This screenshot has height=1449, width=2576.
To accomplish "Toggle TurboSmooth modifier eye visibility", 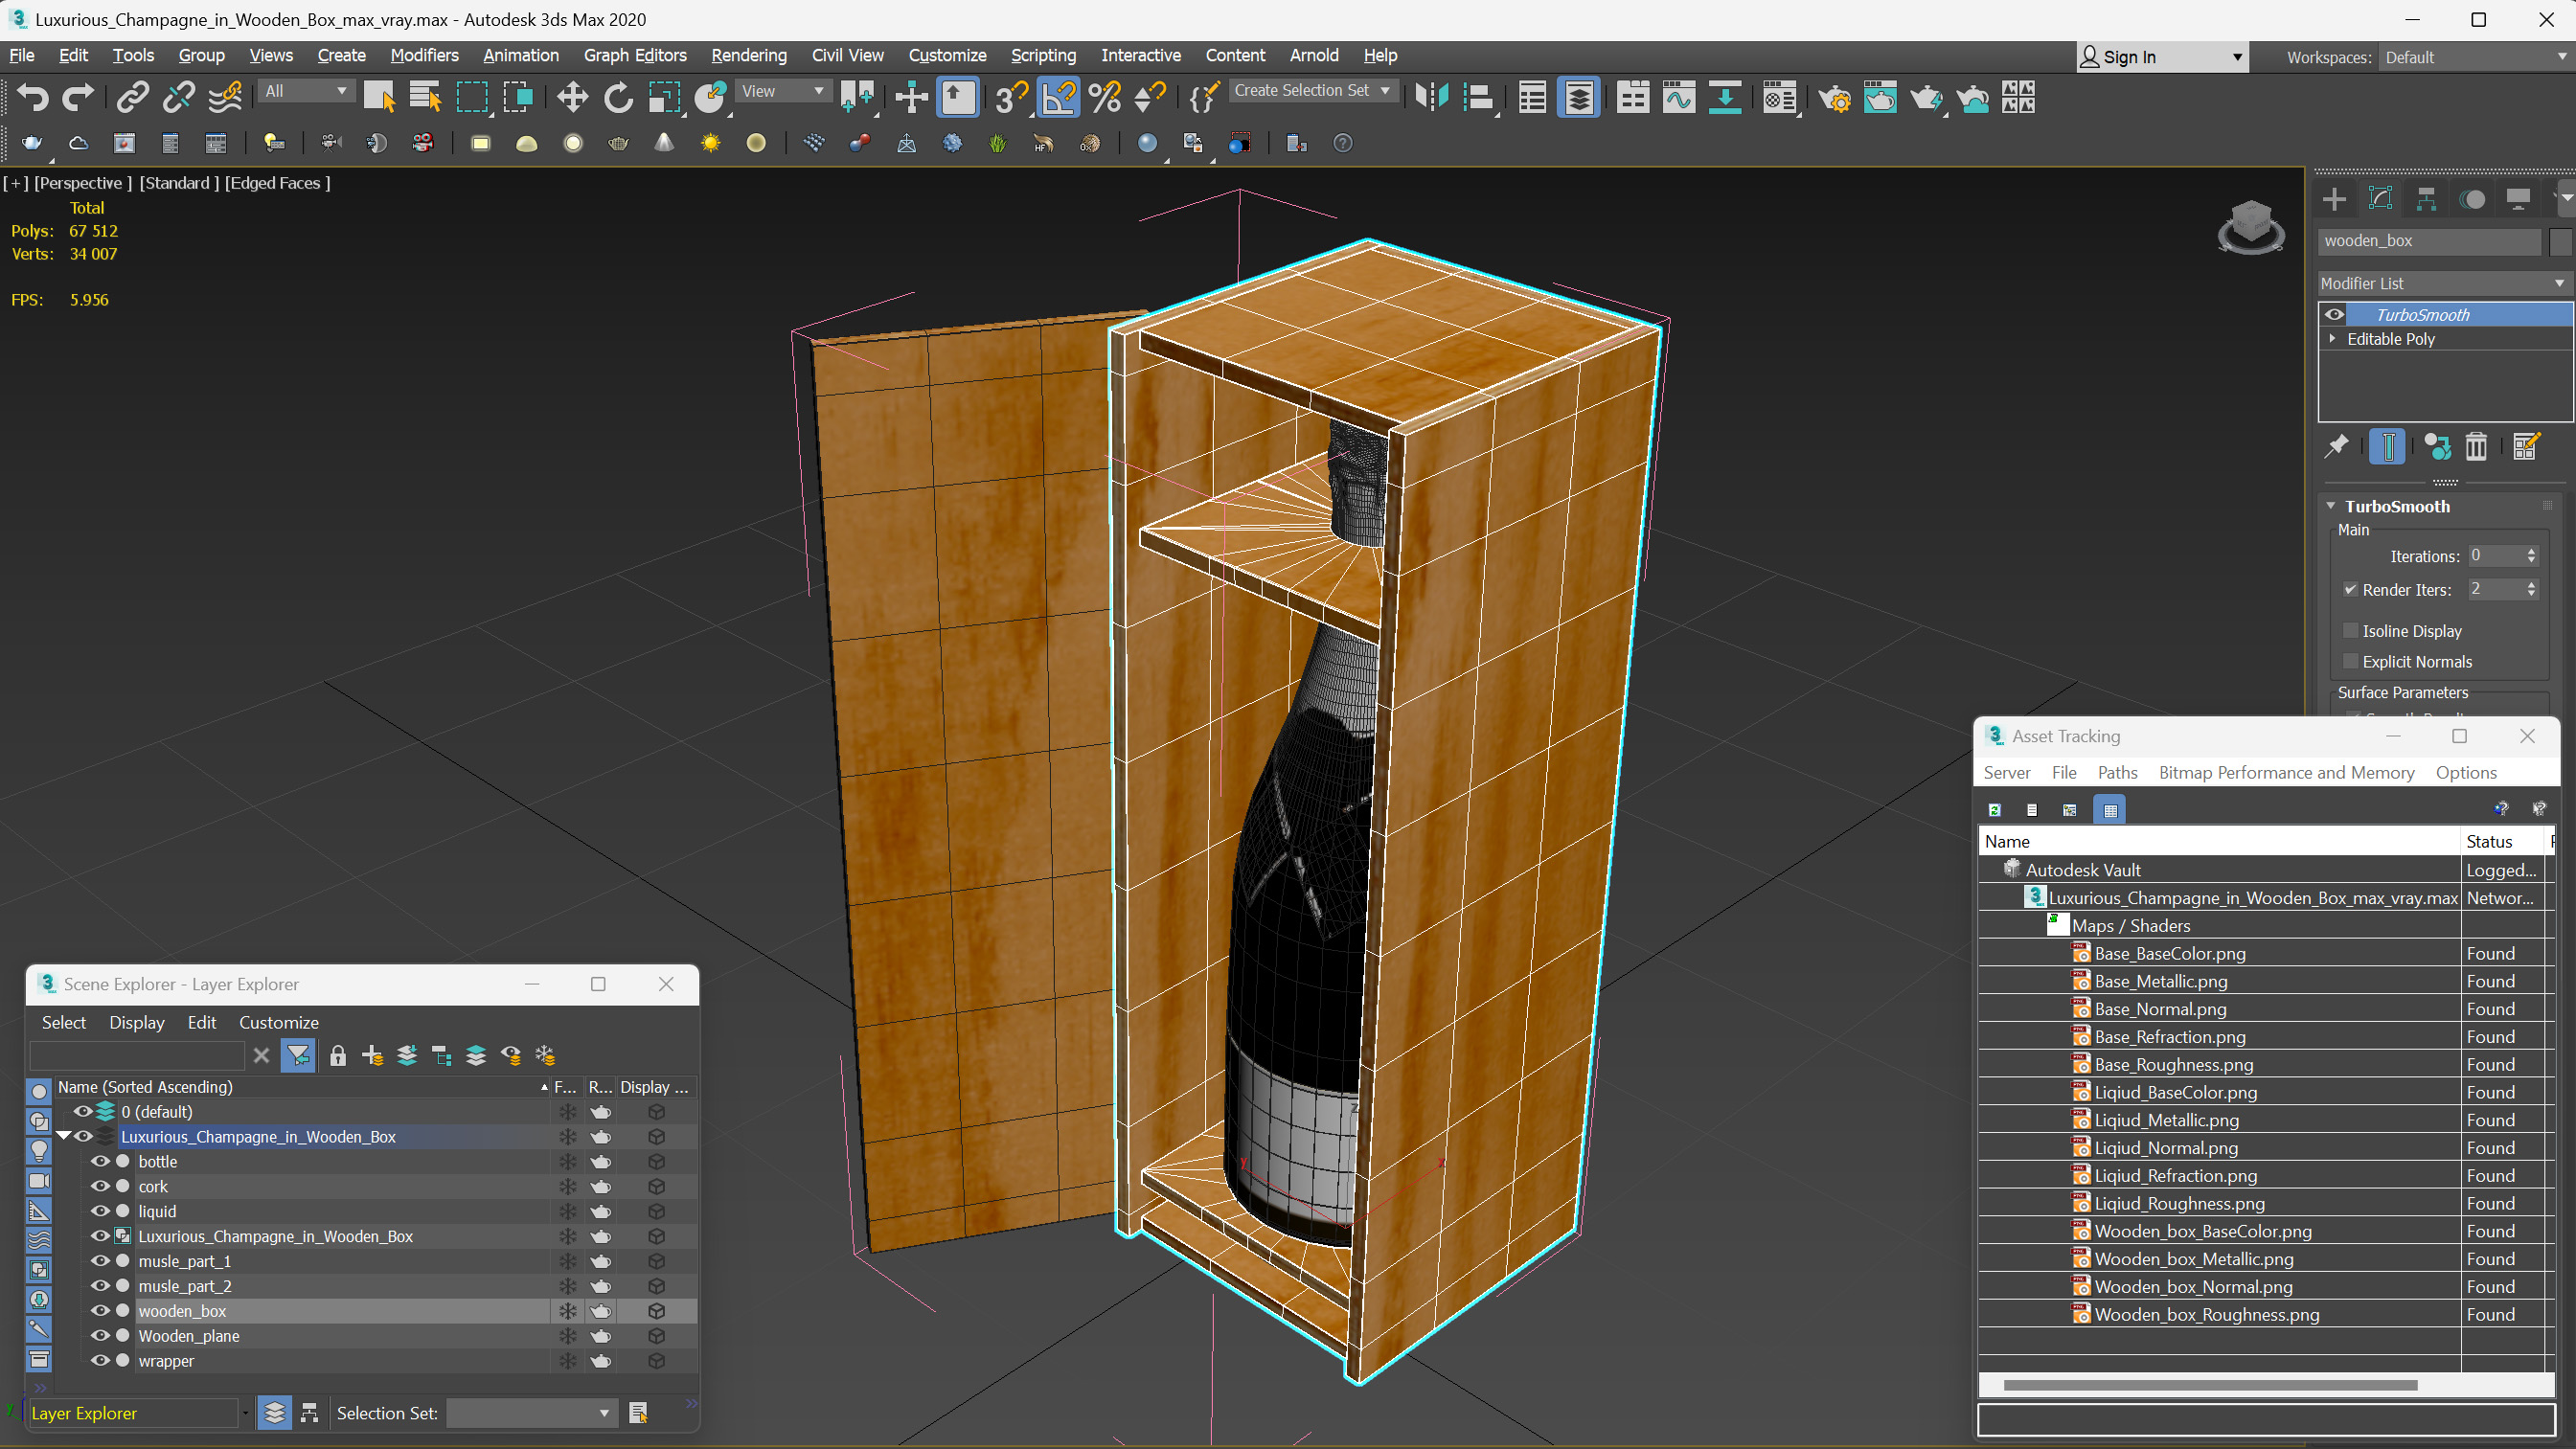I will [2335, 314].
